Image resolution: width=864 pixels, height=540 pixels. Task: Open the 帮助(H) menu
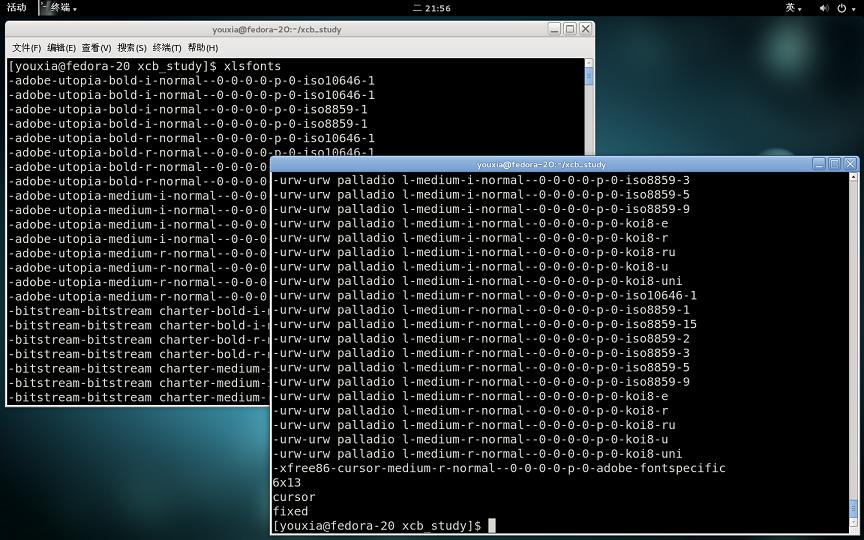pyautogui.click(x=203, y=48)
